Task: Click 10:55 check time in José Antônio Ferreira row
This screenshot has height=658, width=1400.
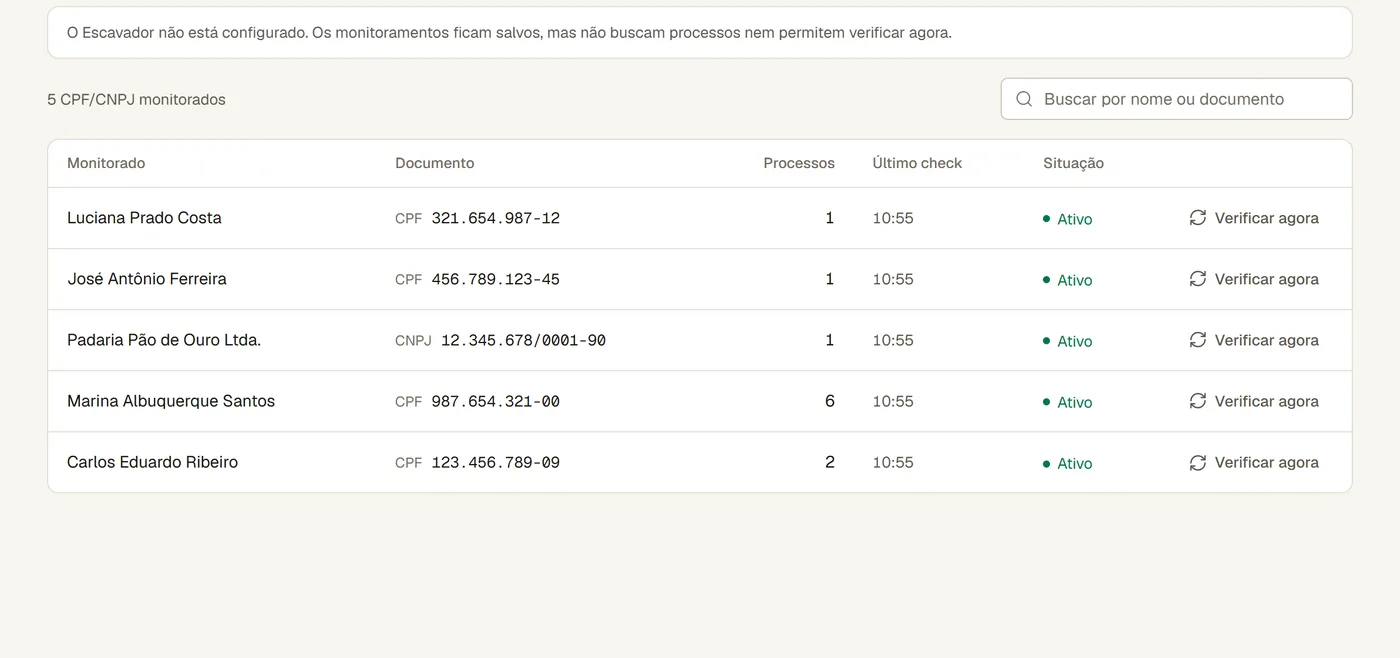Action: coord(893,279)
